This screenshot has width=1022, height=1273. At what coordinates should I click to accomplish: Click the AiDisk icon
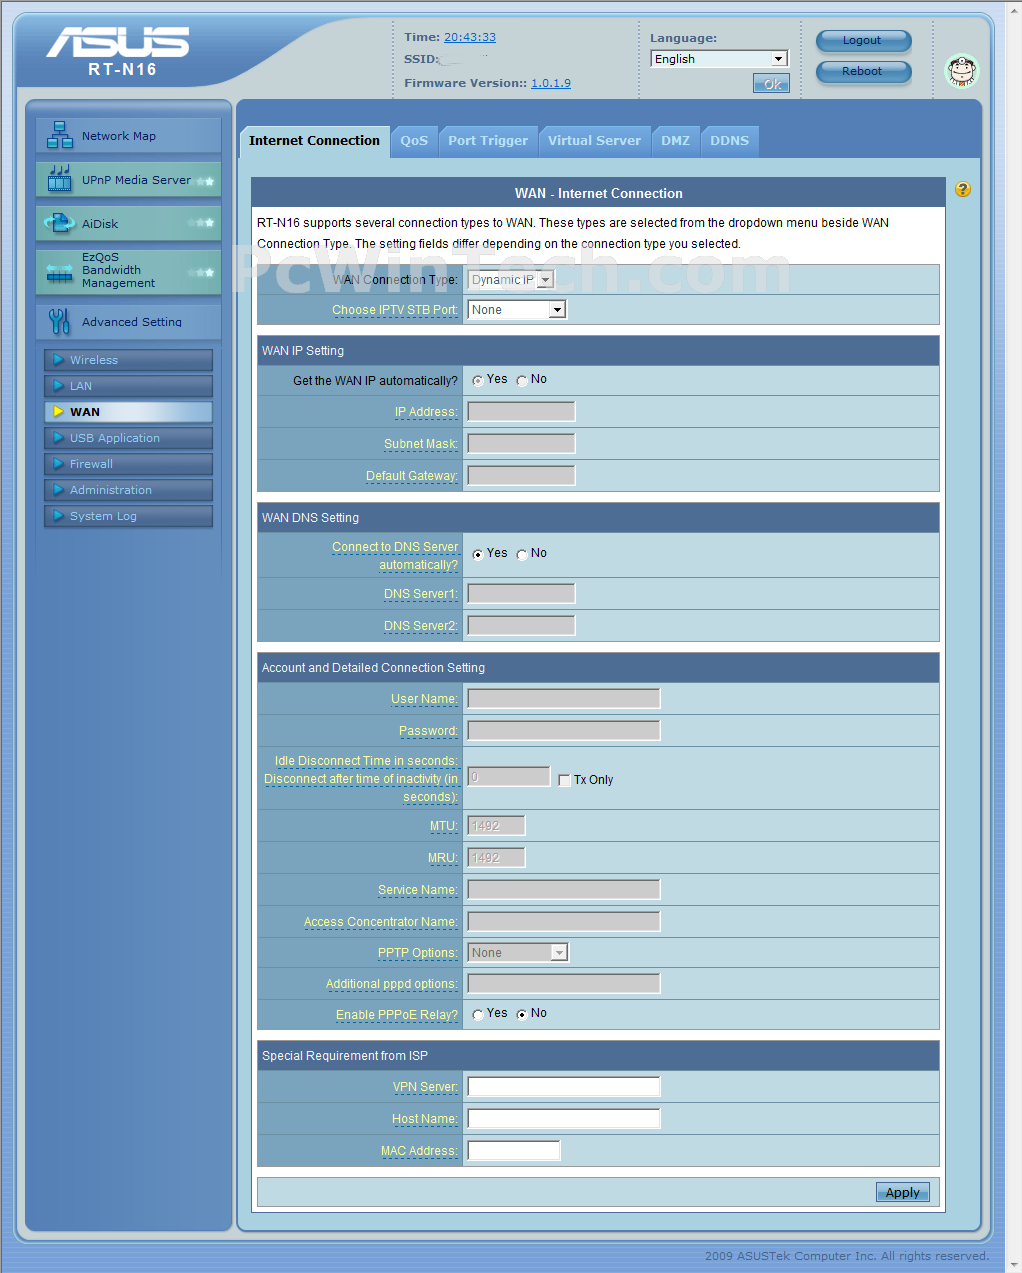[60, 223]
